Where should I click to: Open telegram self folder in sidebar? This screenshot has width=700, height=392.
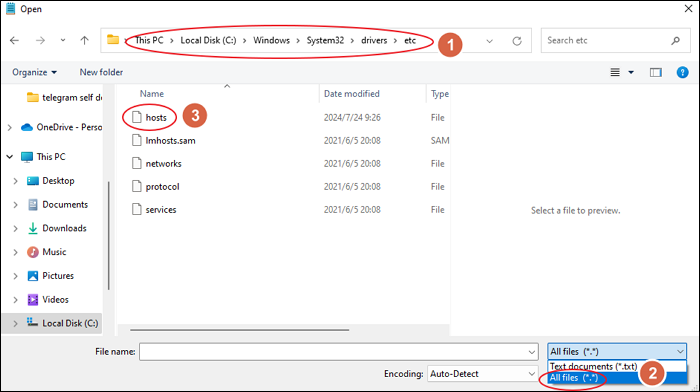[x=64, y=97]
